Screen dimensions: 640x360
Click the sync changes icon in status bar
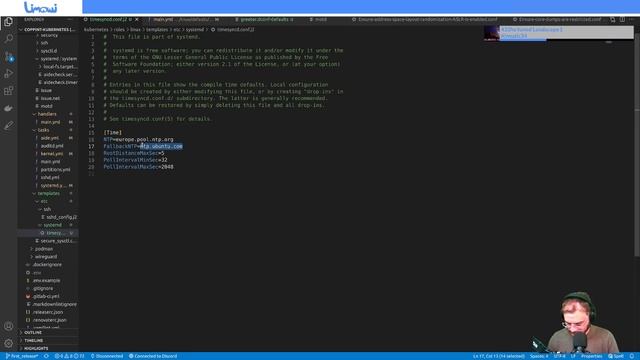tap(46, 356)
